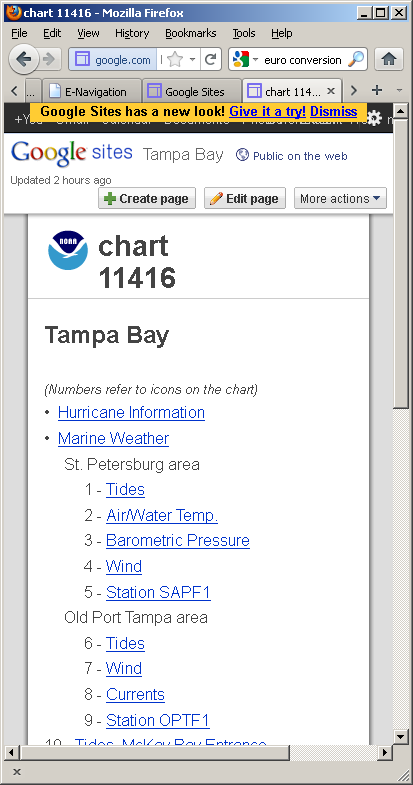Open bookmark star dropdown arrow
Image resolution: width=413 pixels, height=785 pixels.
coord(192,60)
